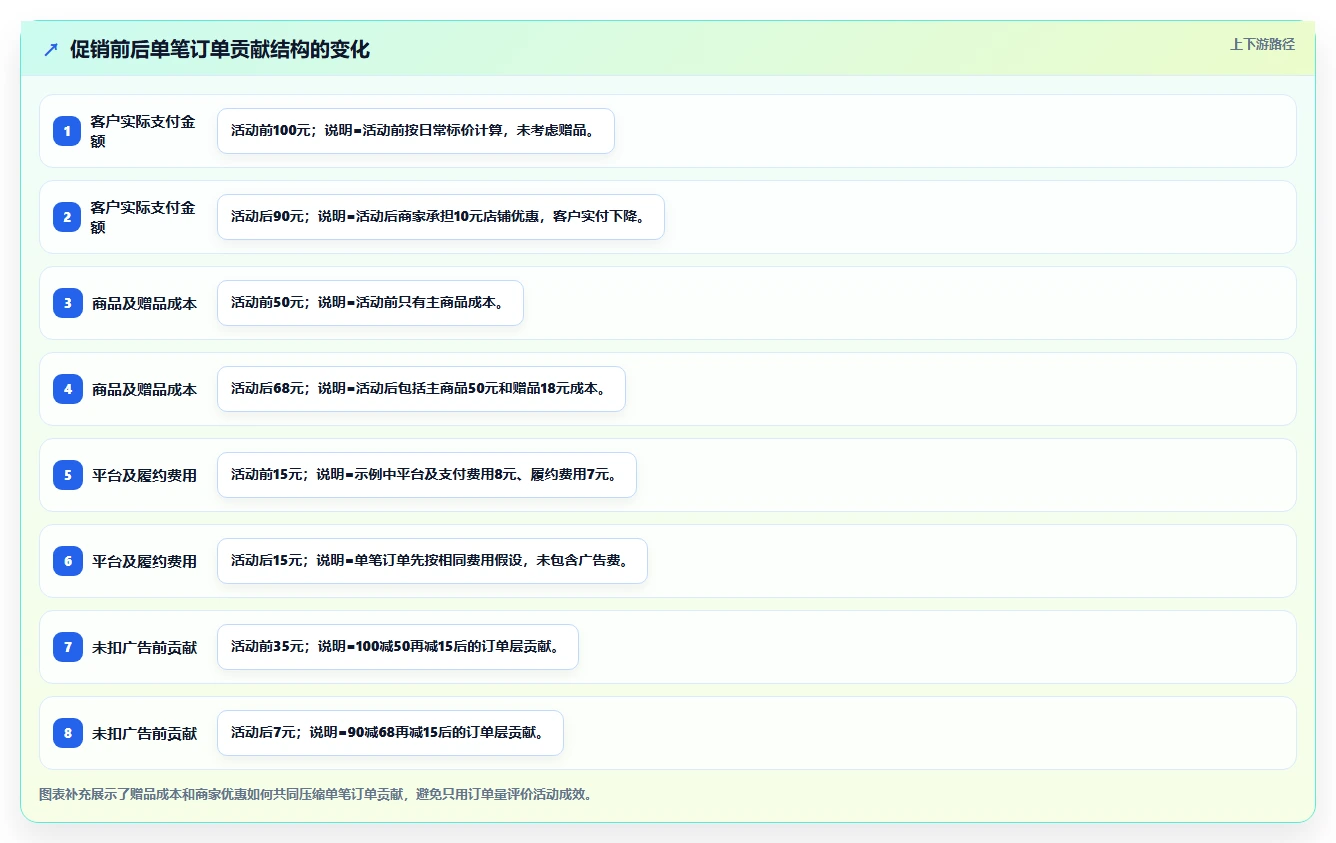Image resolution: width=1336 pixels, height=843 pixels.
Task: Click the arrow icon beside the chart title
Action: [x=51, y=50]
